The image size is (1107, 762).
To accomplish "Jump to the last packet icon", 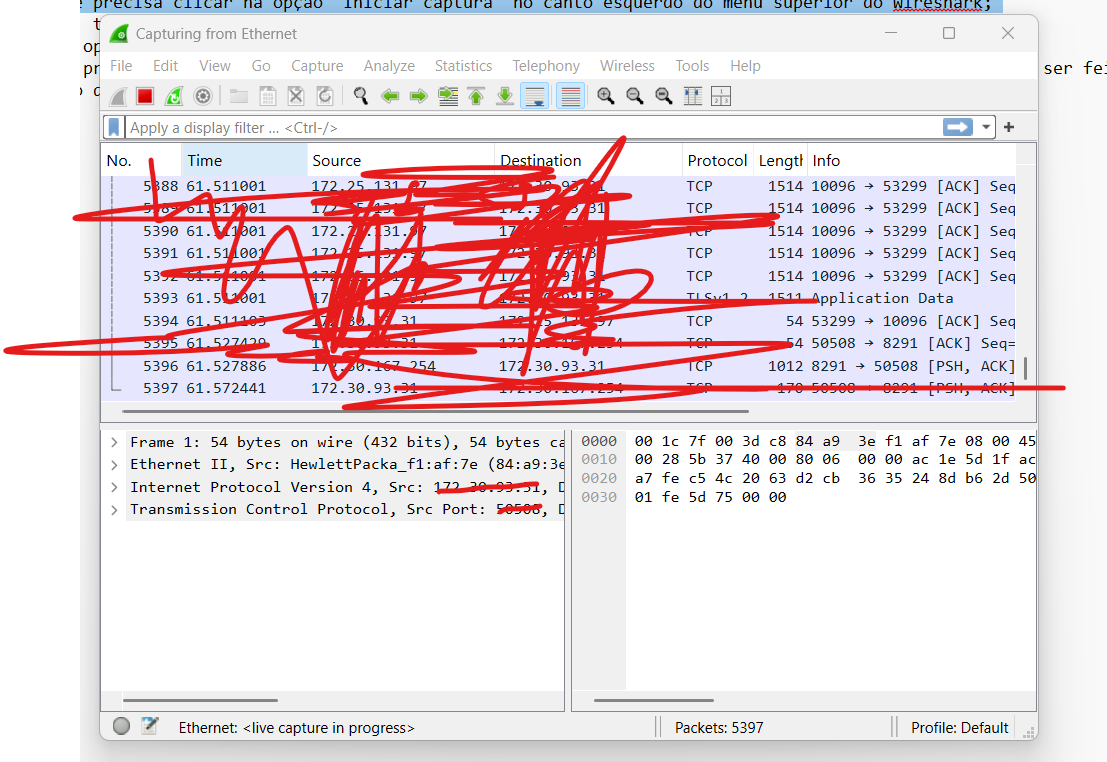I will pyautogui.click(x=505, y=96).
